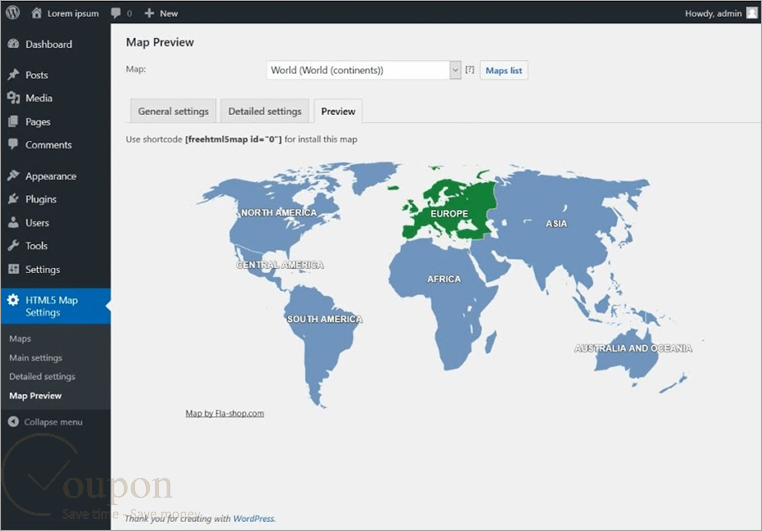Click the Central America region on the map
The width and height of the screenshot is (762, 531).
280,265
